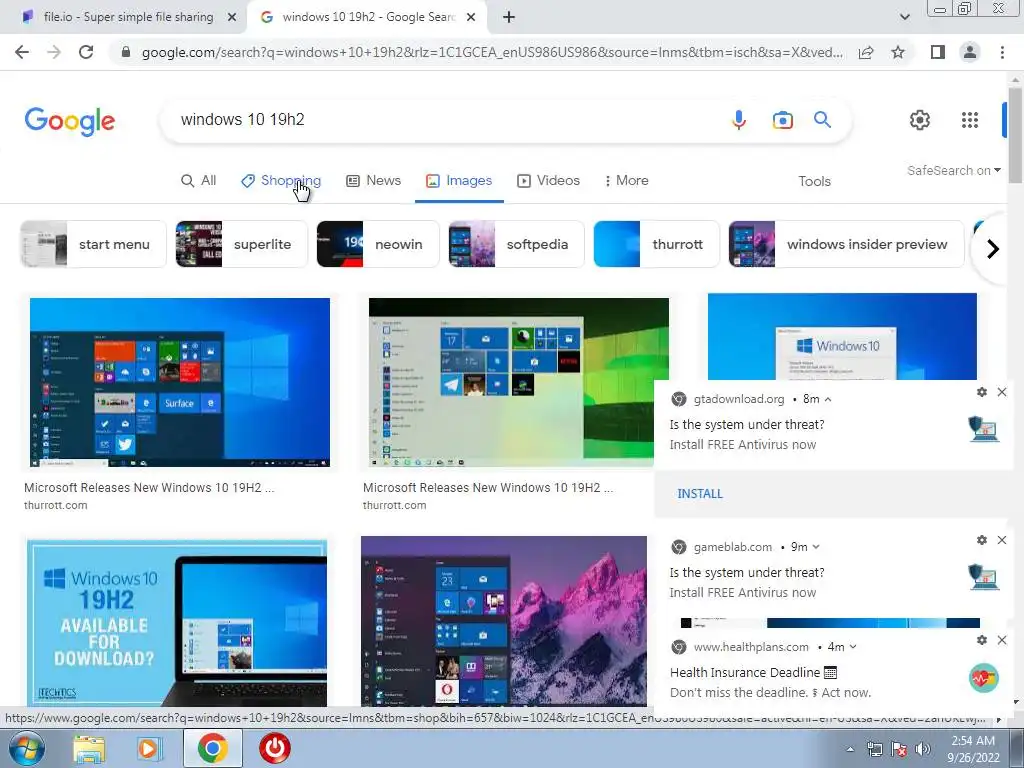This screenshot has width=1024, height=768.
Task: Close the file.io tab
Action: point(232,18)
